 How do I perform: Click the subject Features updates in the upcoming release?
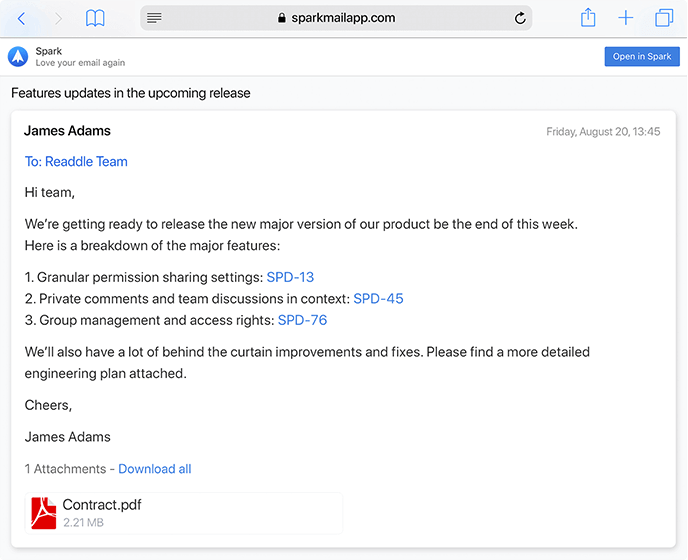coord(131,93)
